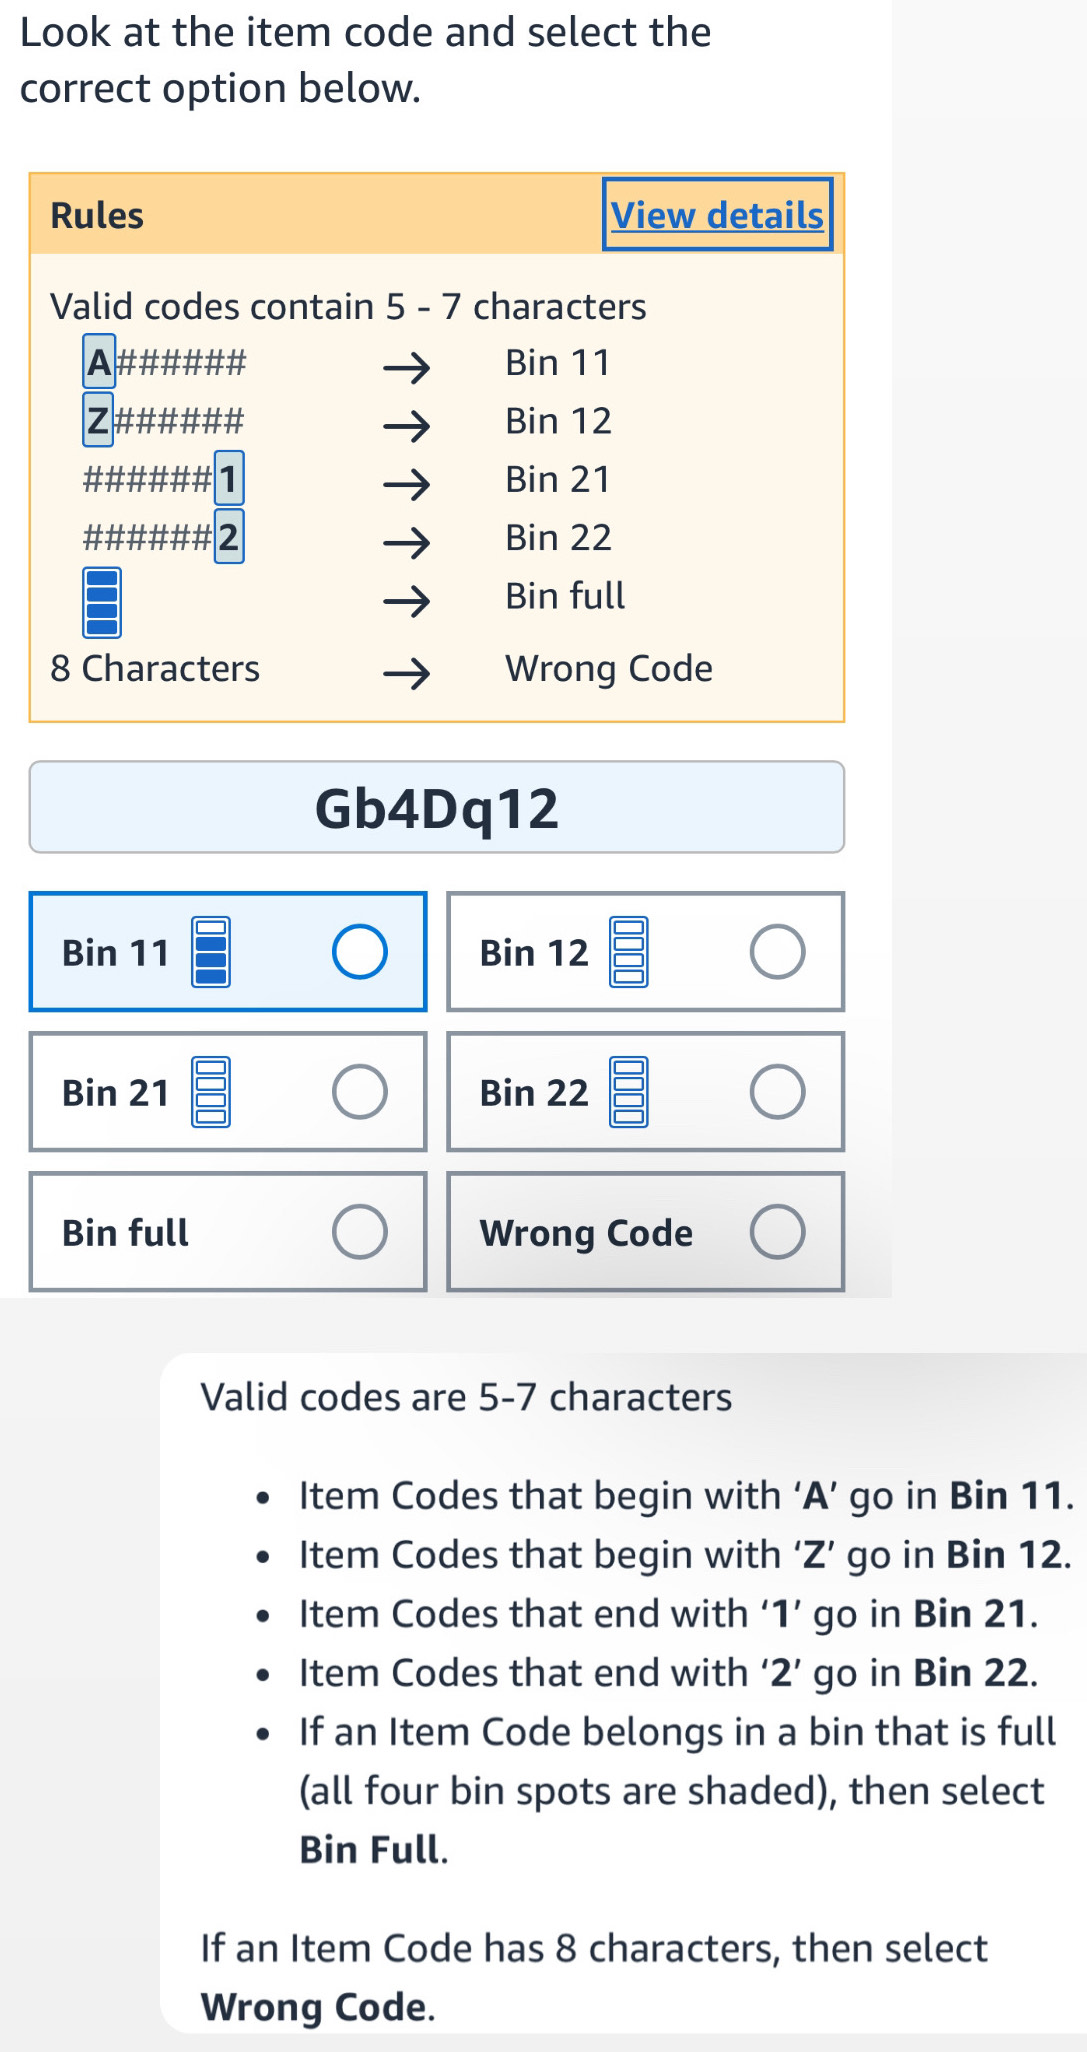Viewport: 1087px width, 2052px height.
Task: Click the full bin icon in Rules panel
Action: (x=102, y=602)
